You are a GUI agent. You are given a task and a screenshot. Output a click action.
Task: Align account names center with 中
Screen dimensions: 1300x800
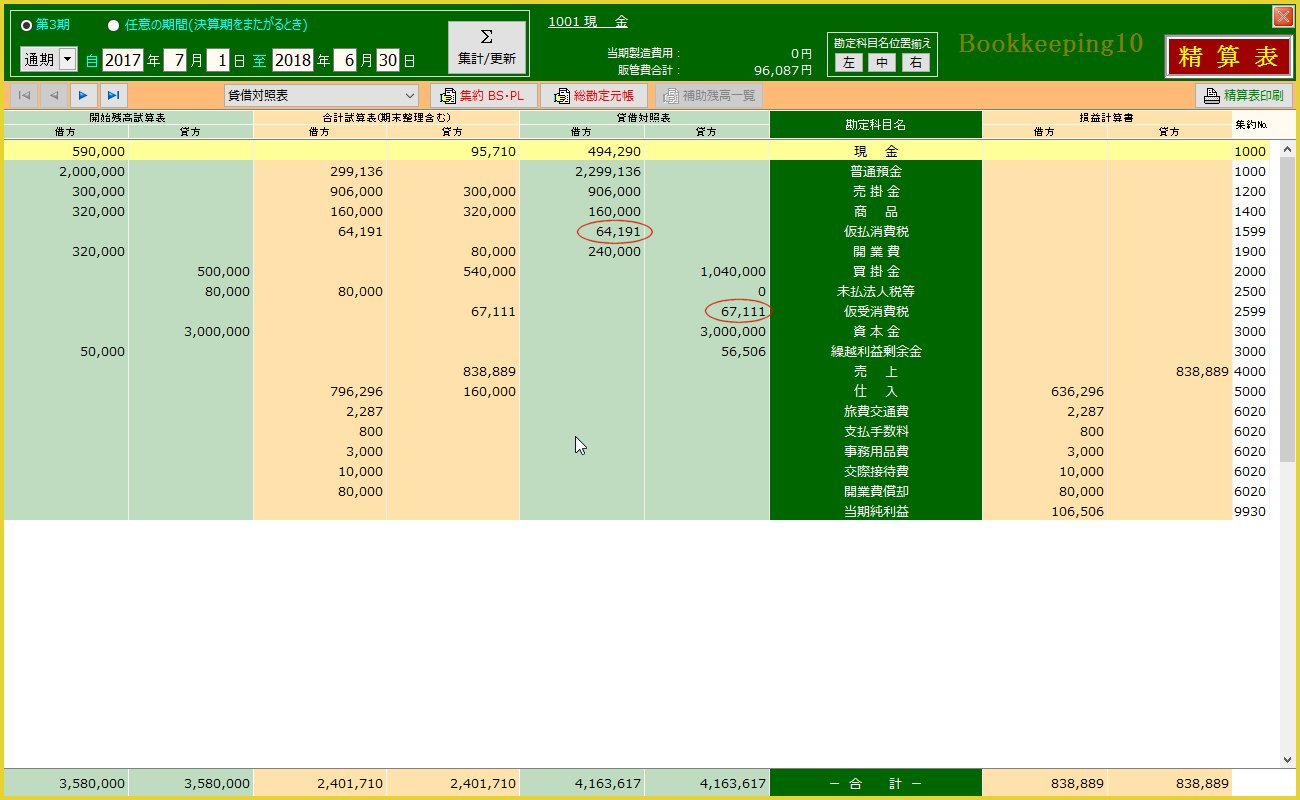881,63
